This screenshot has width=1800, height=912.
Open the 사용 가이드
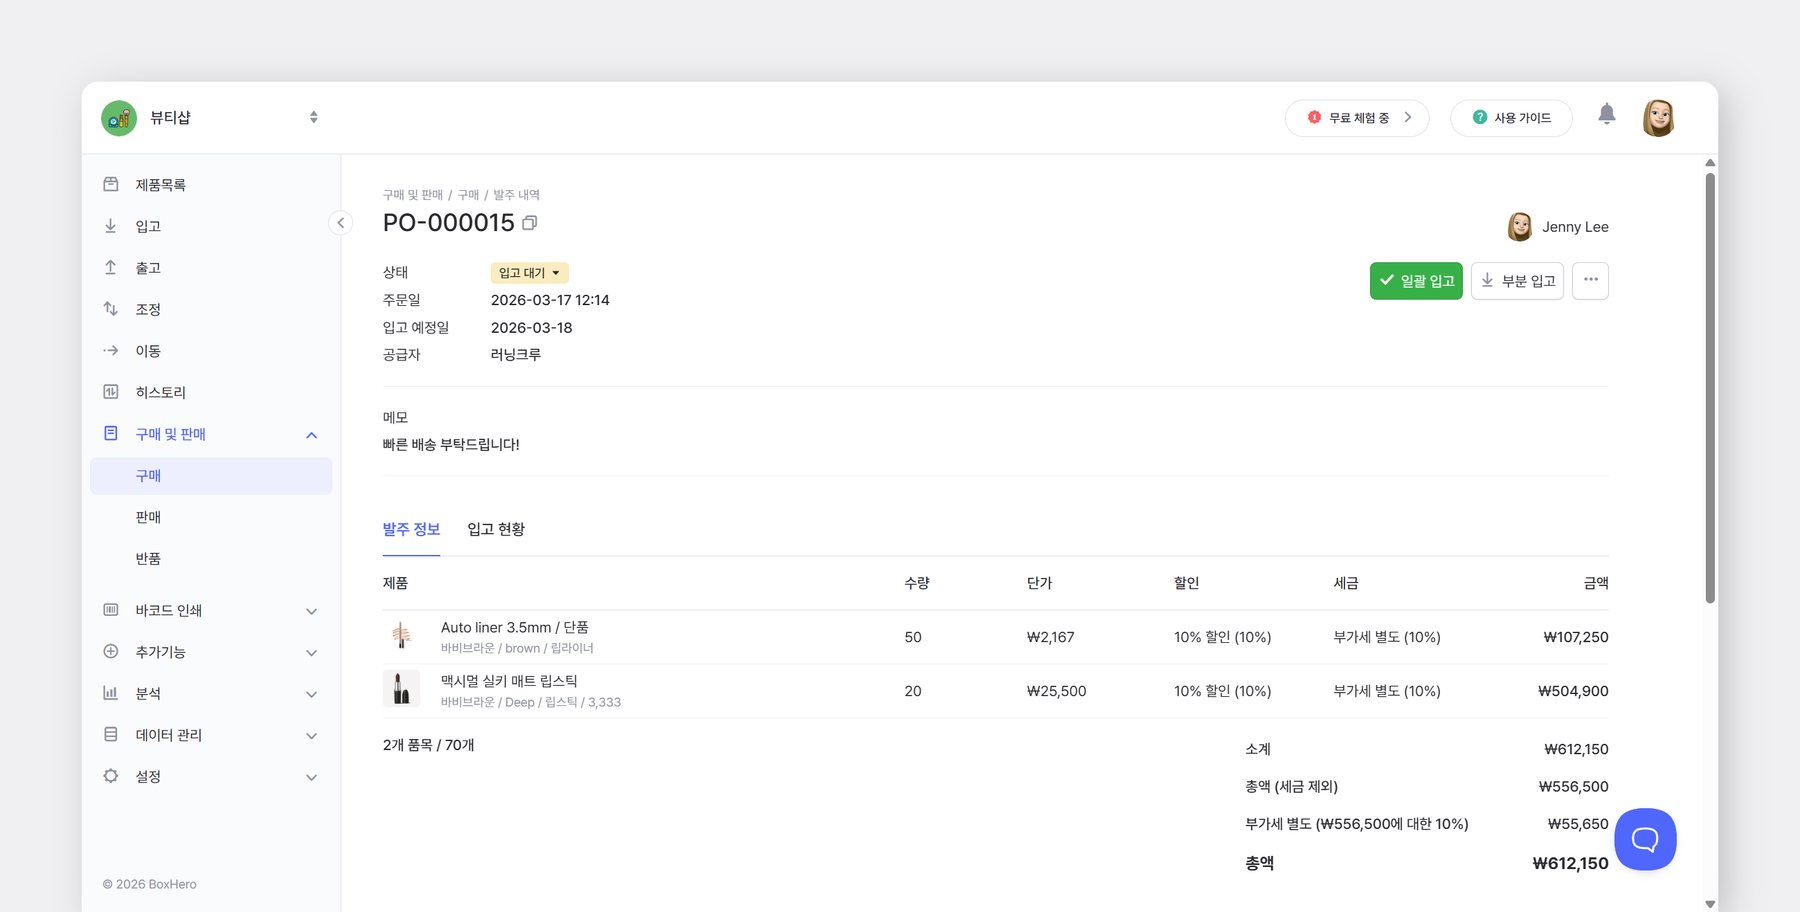pyautogui.click(x=1511, y=117)
